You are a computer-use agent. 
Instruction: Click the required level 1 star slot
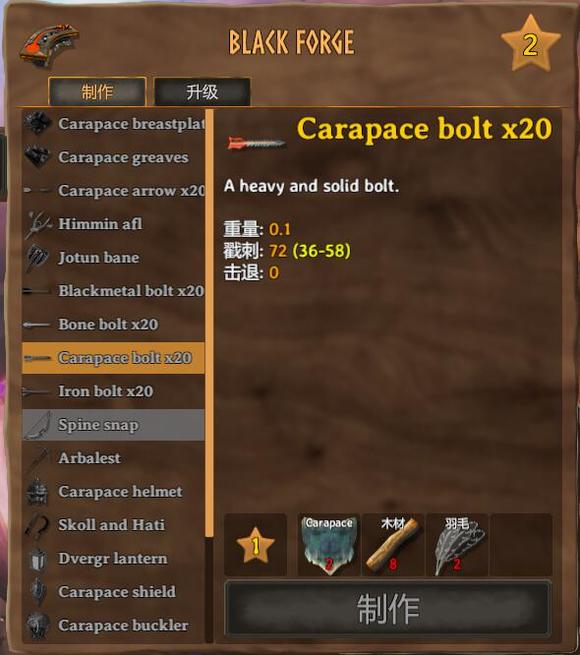click(x=255, y=545)
